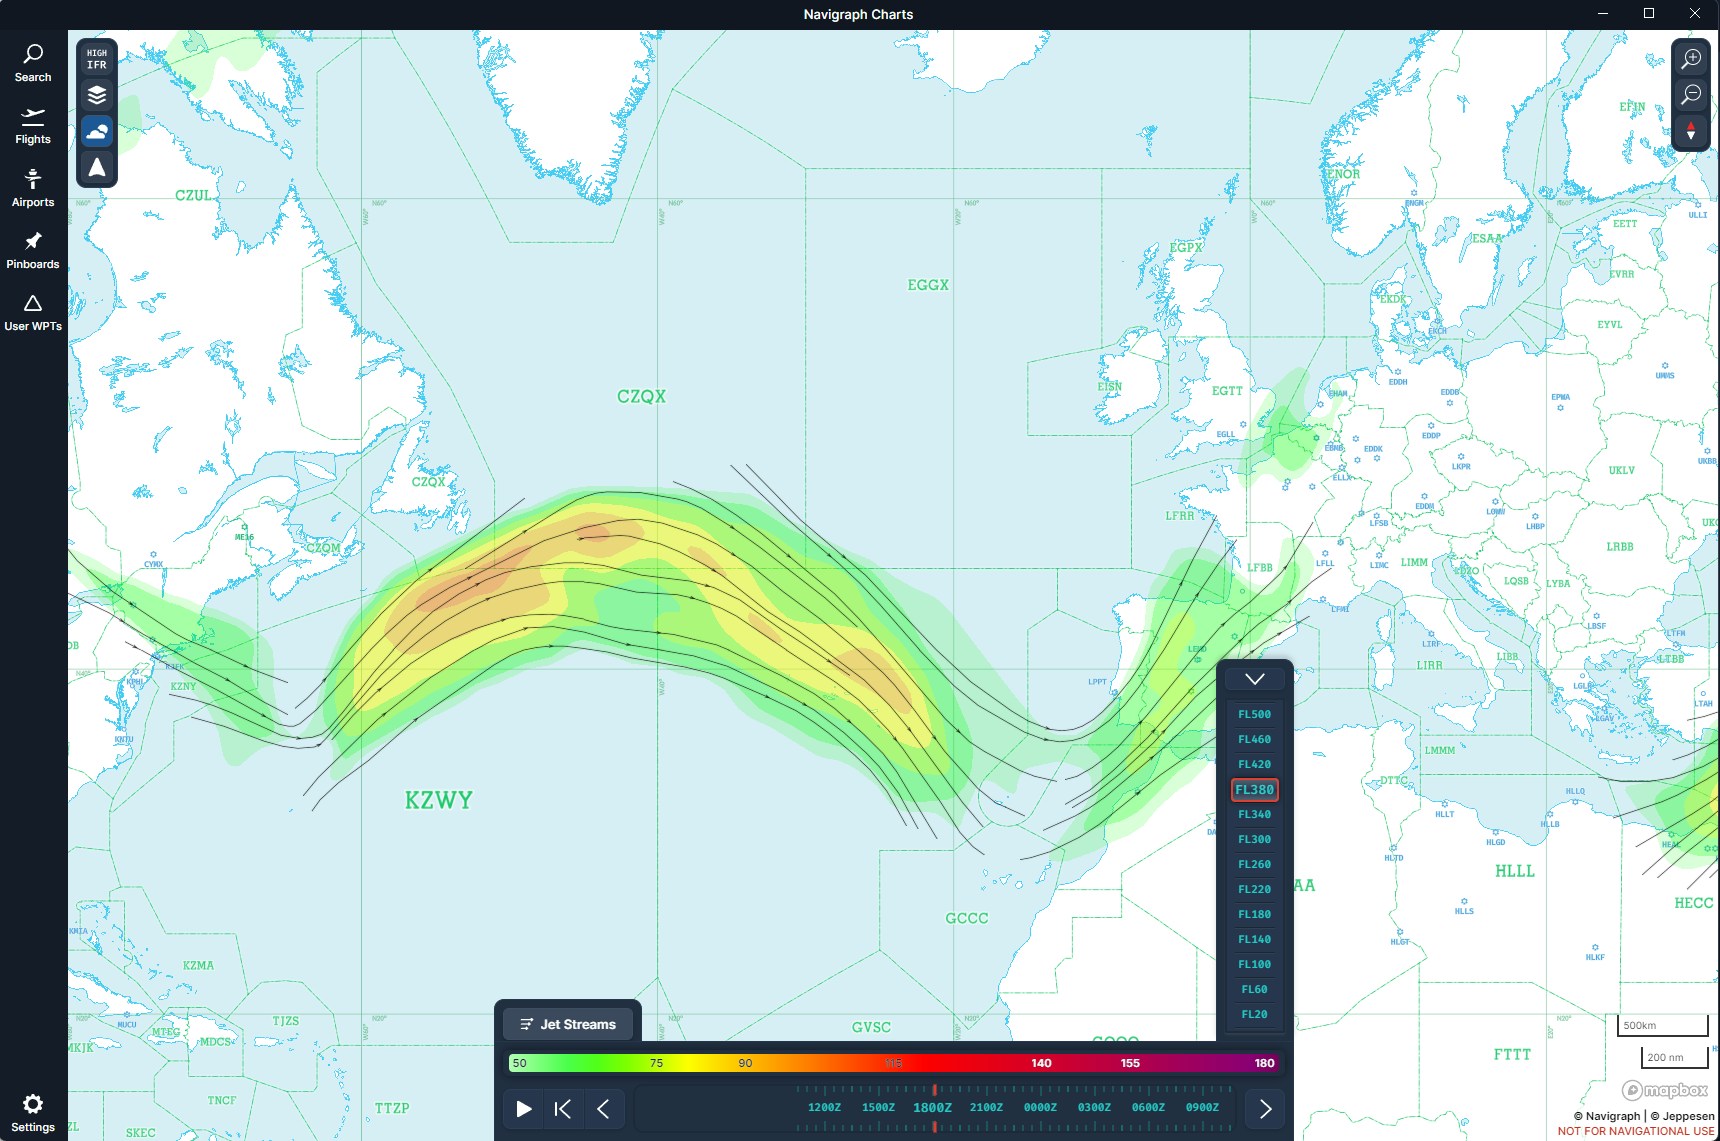Zoom out on the map
Image resolution: width=1720 pixels, height=1141 pixels.
[1691, 94]
